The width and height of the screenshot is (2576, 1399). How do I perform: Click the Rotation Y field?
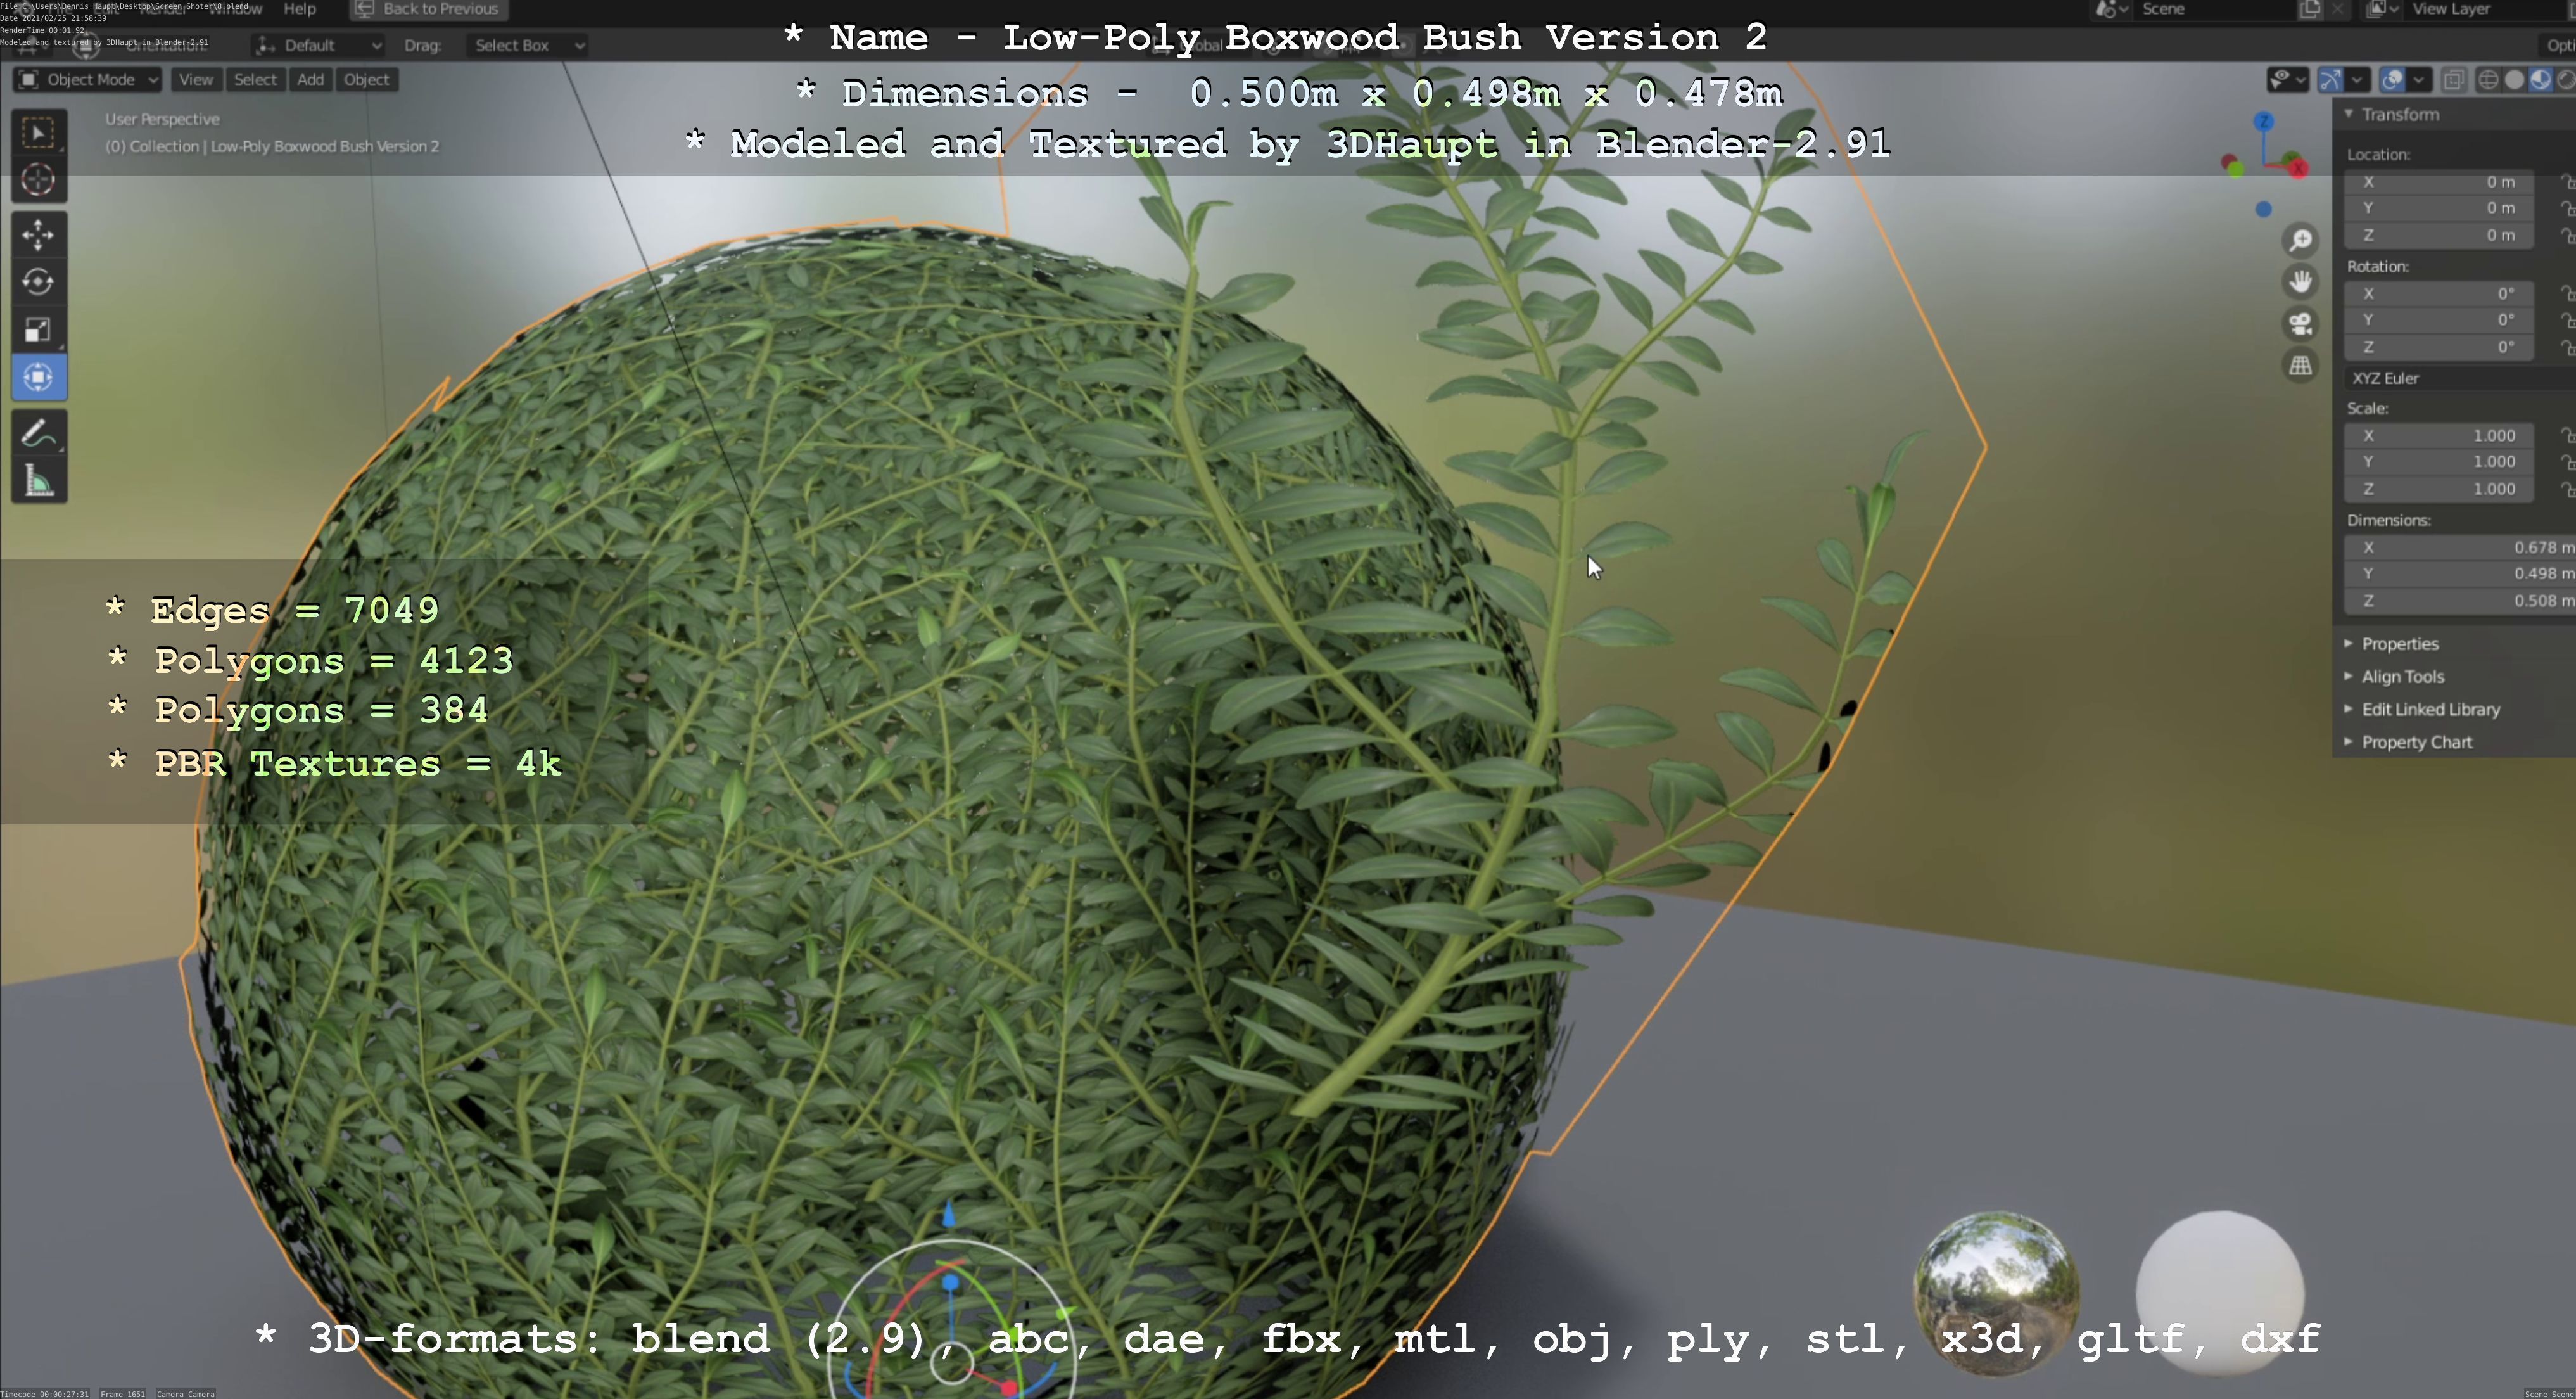(2440, 320)
